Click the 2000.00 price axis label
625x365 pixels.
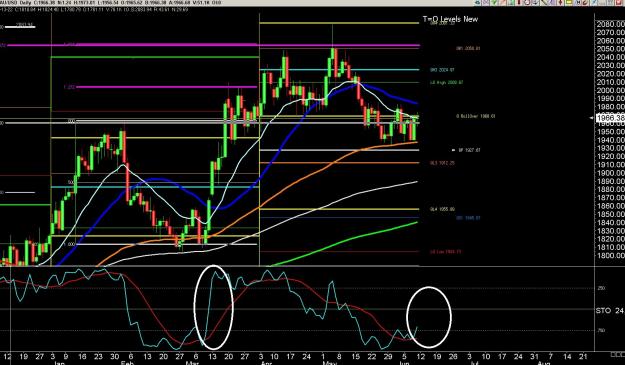(x=610, y=90)
